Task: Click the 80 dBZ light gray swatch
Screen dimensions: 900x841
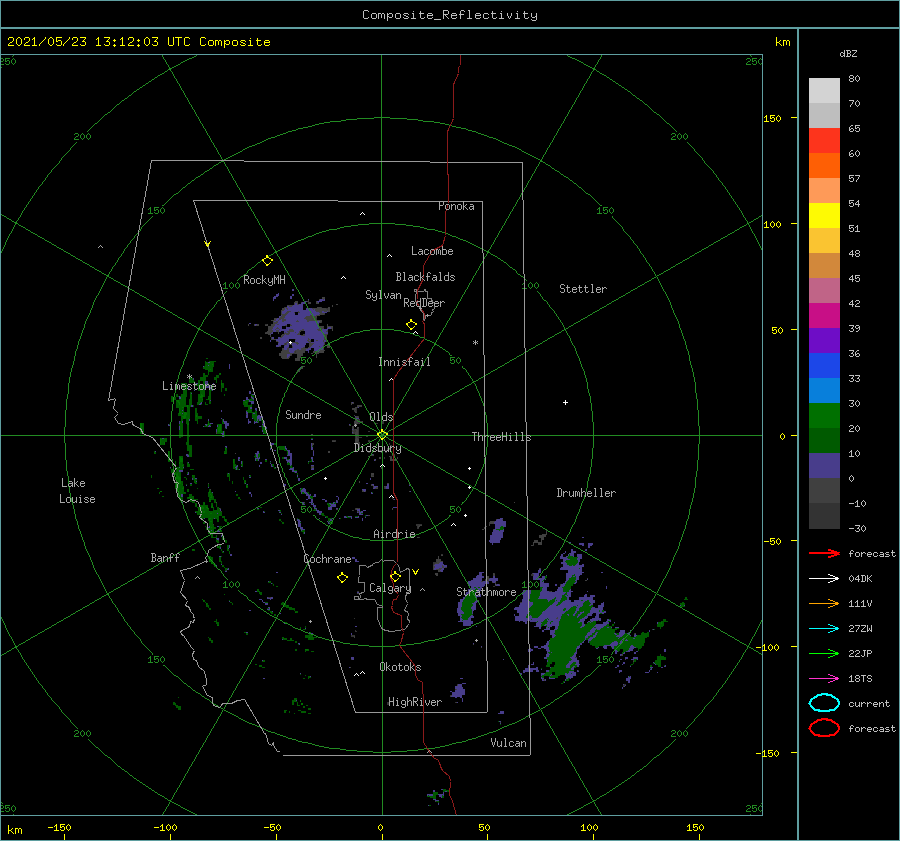Action: pyautogui.click(x=824, y=90)
